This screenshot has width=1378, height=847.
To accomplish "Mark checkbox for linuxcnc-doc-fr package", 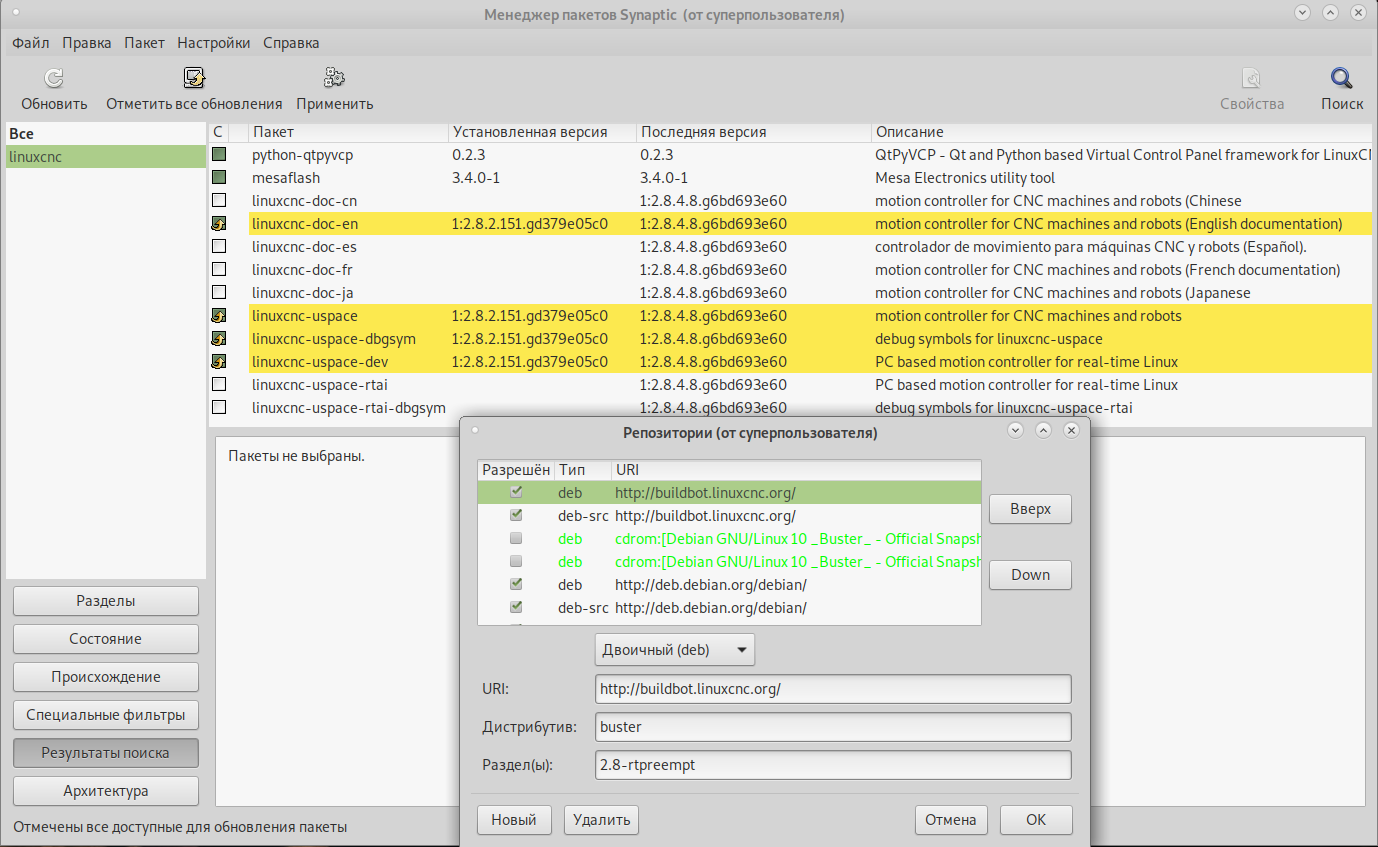I will (x=219, y=270).
